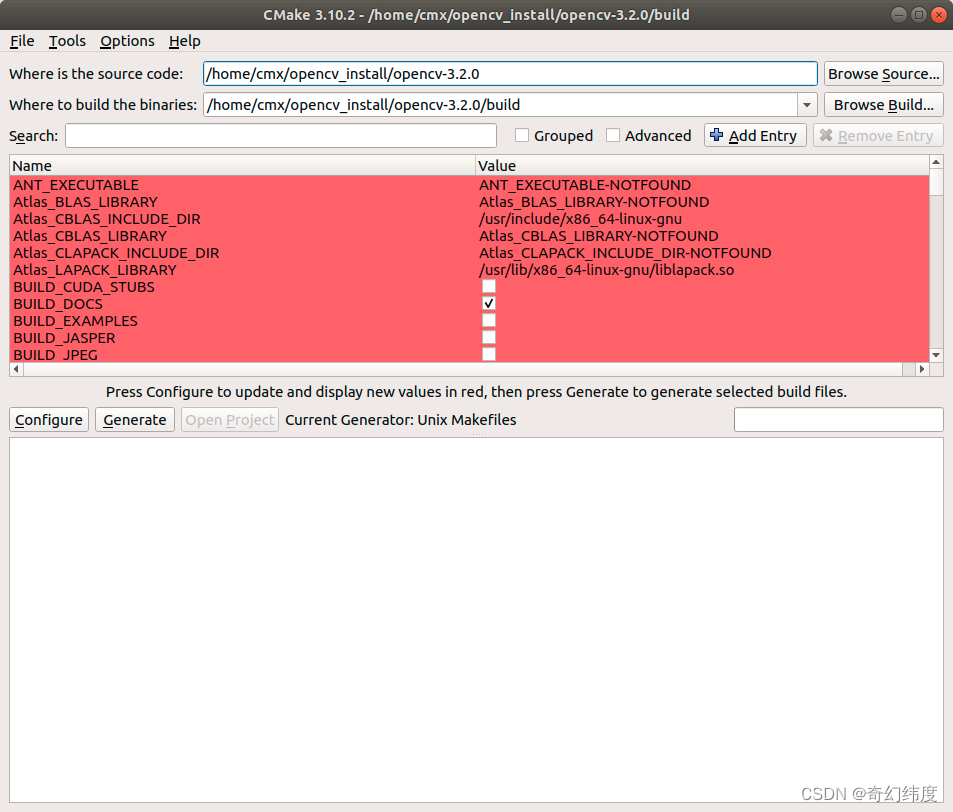Click the ANT_EXECUTABLE-NOTFOUND value

[x=585, y=185]
